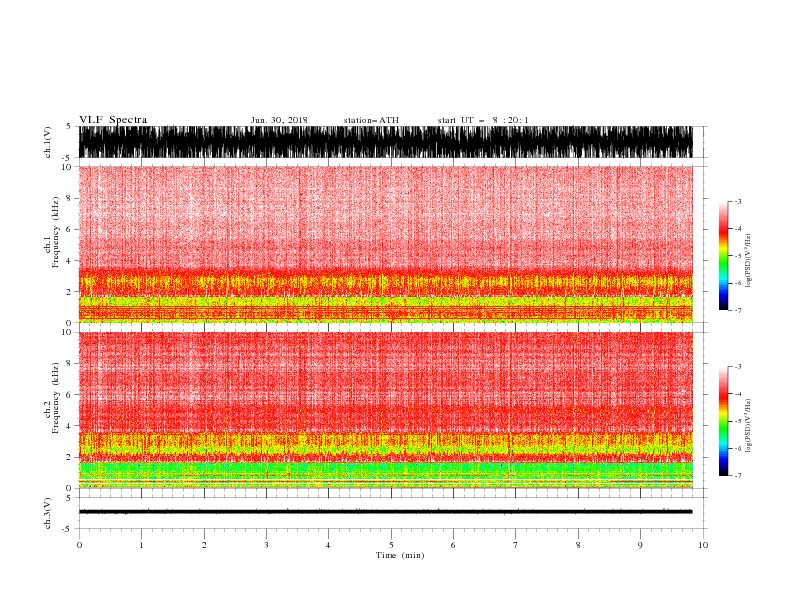Click the ch.2 spectrogram colorbar
This screenshot has width=792, height=612.
(723, 421)
